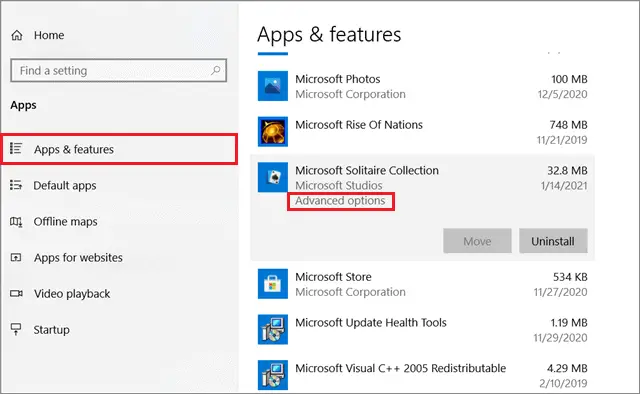Image resolution: width=640 pixels, height=394 pixels.
Task: Click the greyed Move button
Action: click(x=477, y=241)
